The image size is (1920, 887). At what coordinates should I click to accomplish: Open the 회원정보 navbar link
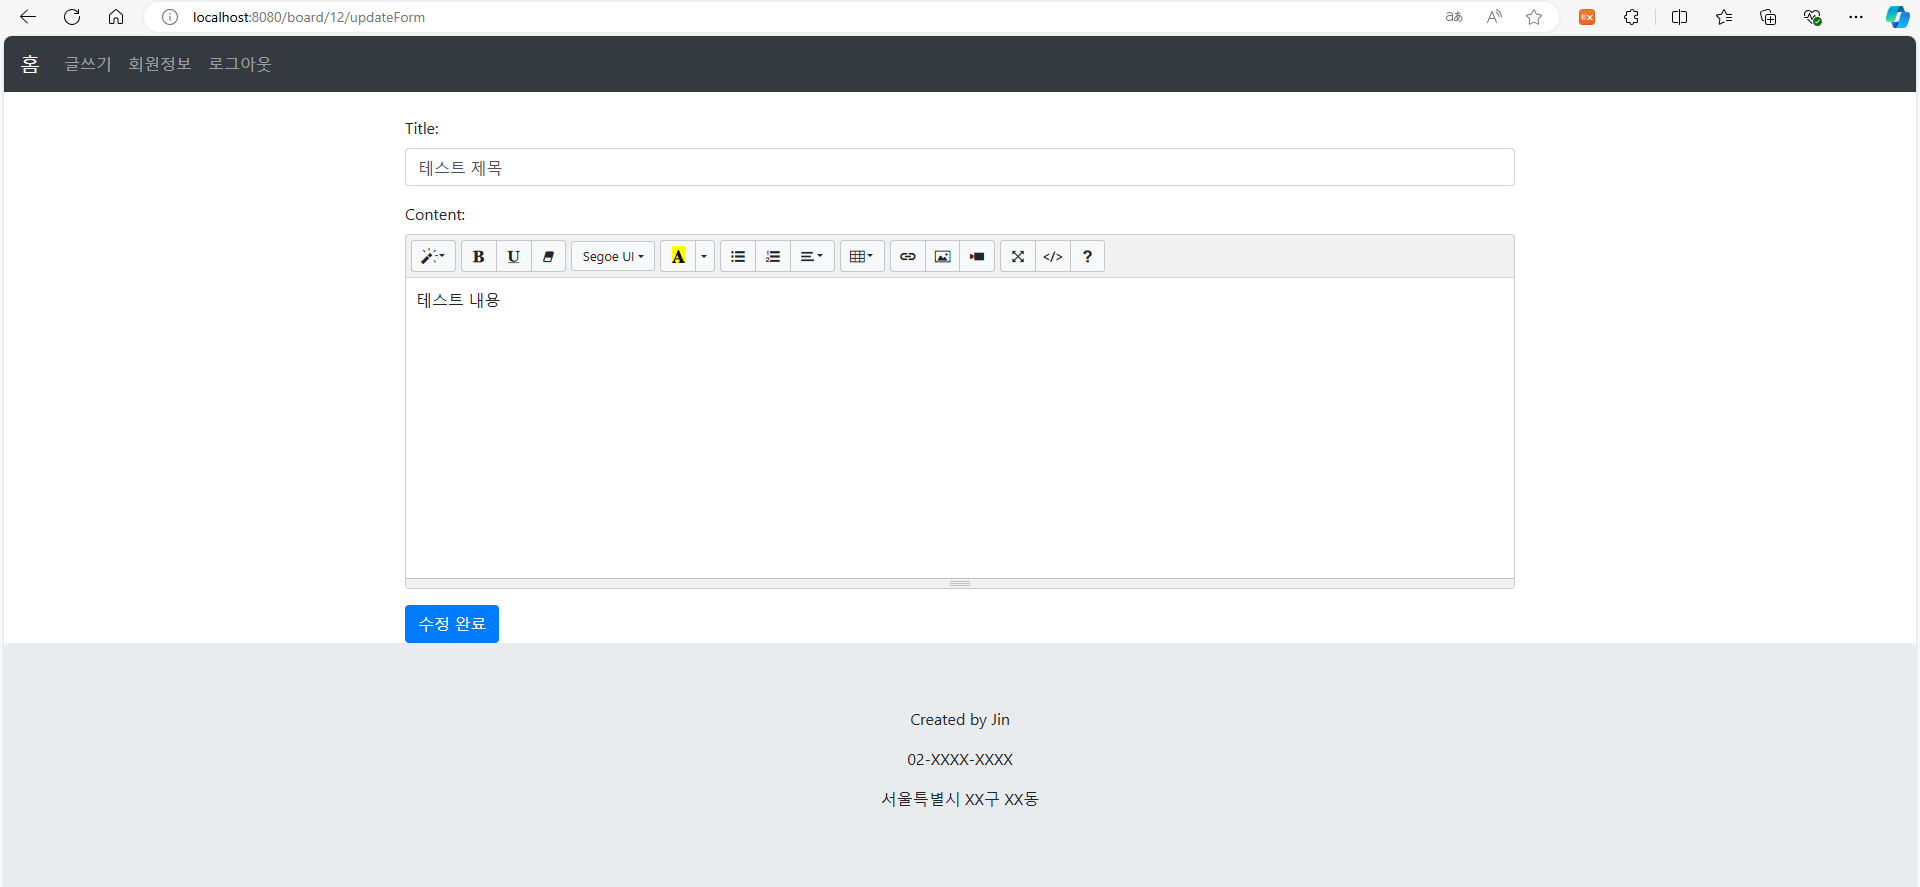[160, 64]
